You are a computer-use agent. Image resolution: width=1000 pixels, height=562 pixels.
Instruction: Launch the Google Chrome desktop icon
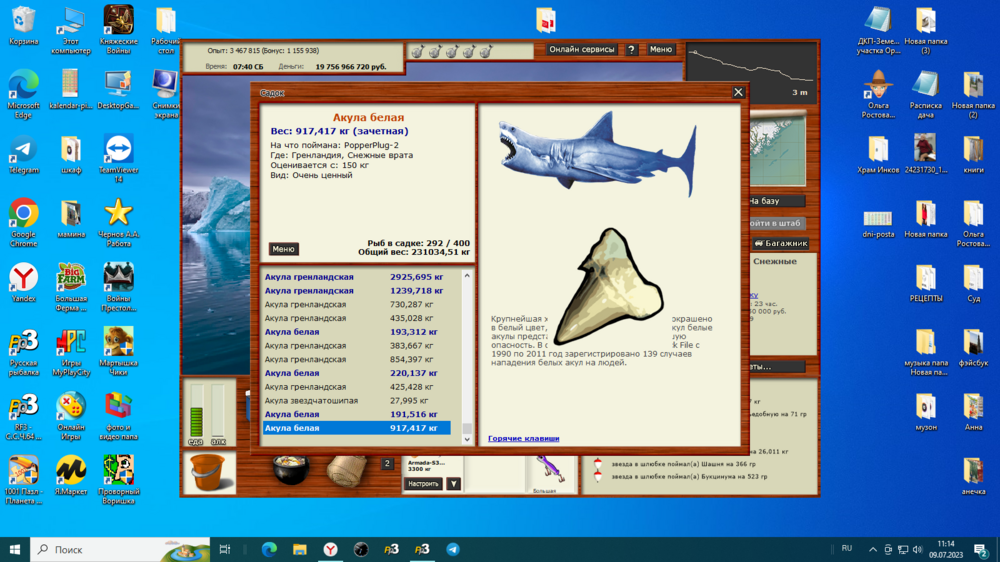tap(23, 220)
